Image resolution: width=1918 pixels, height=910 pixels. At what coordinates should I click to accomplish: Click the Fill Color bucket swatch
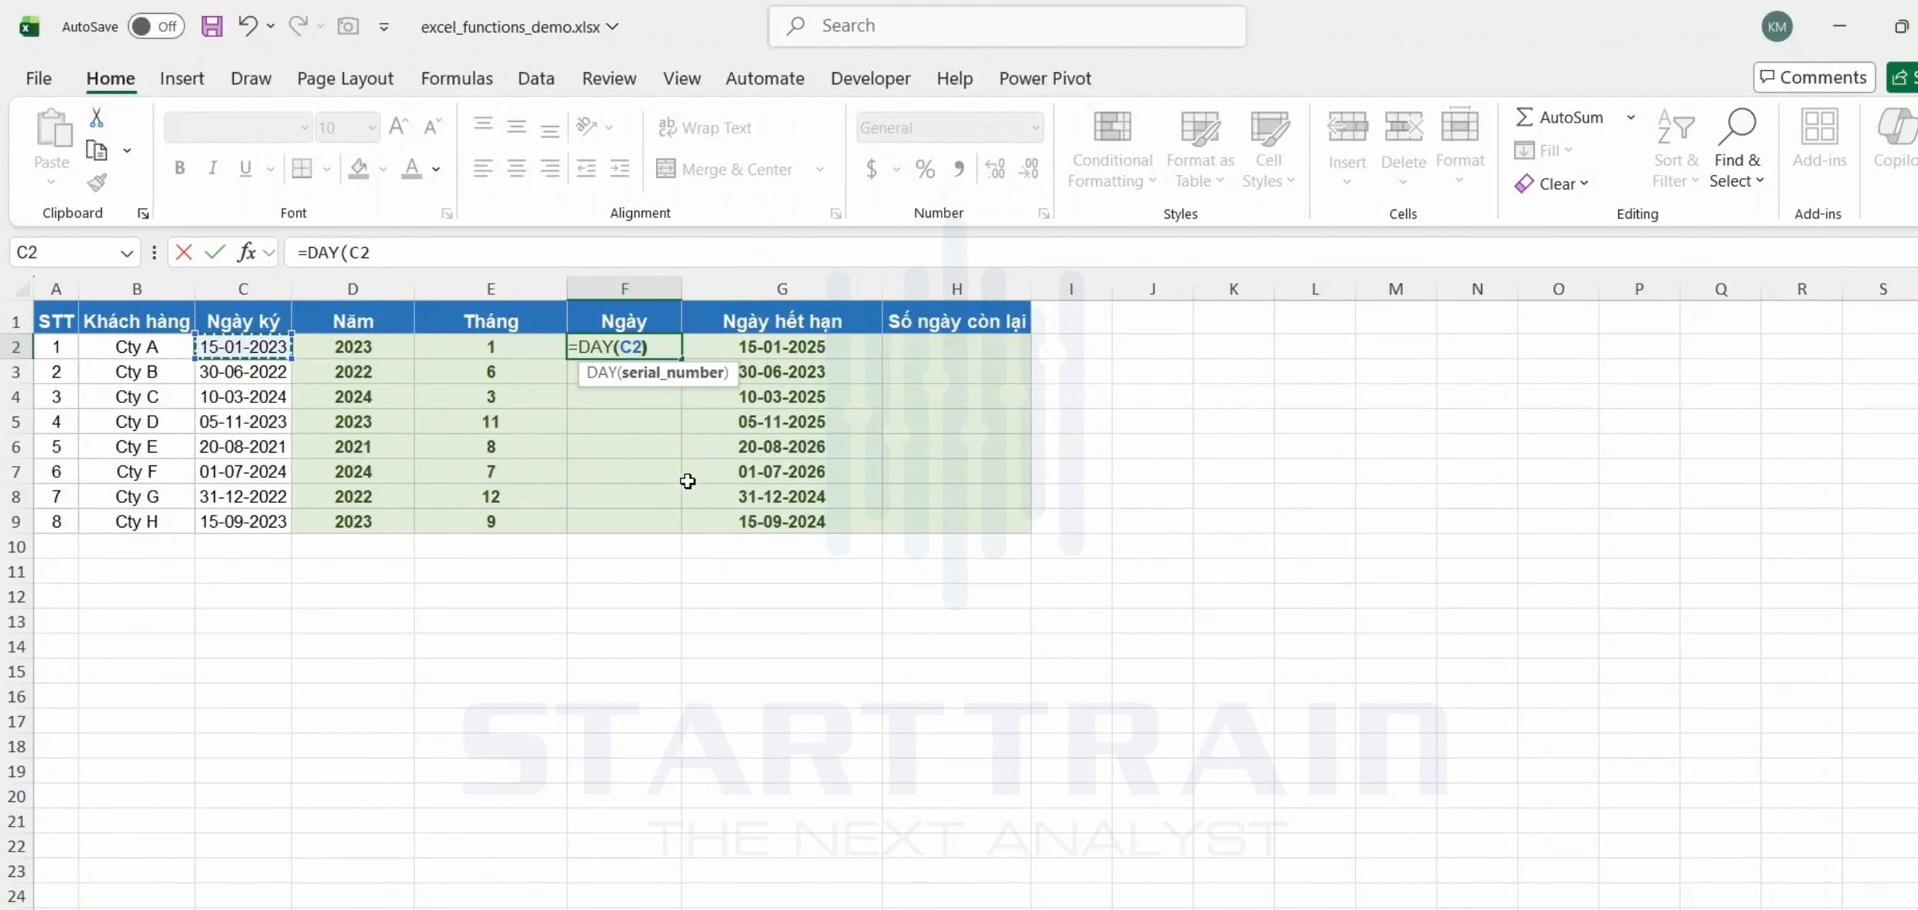click(359, 169)
